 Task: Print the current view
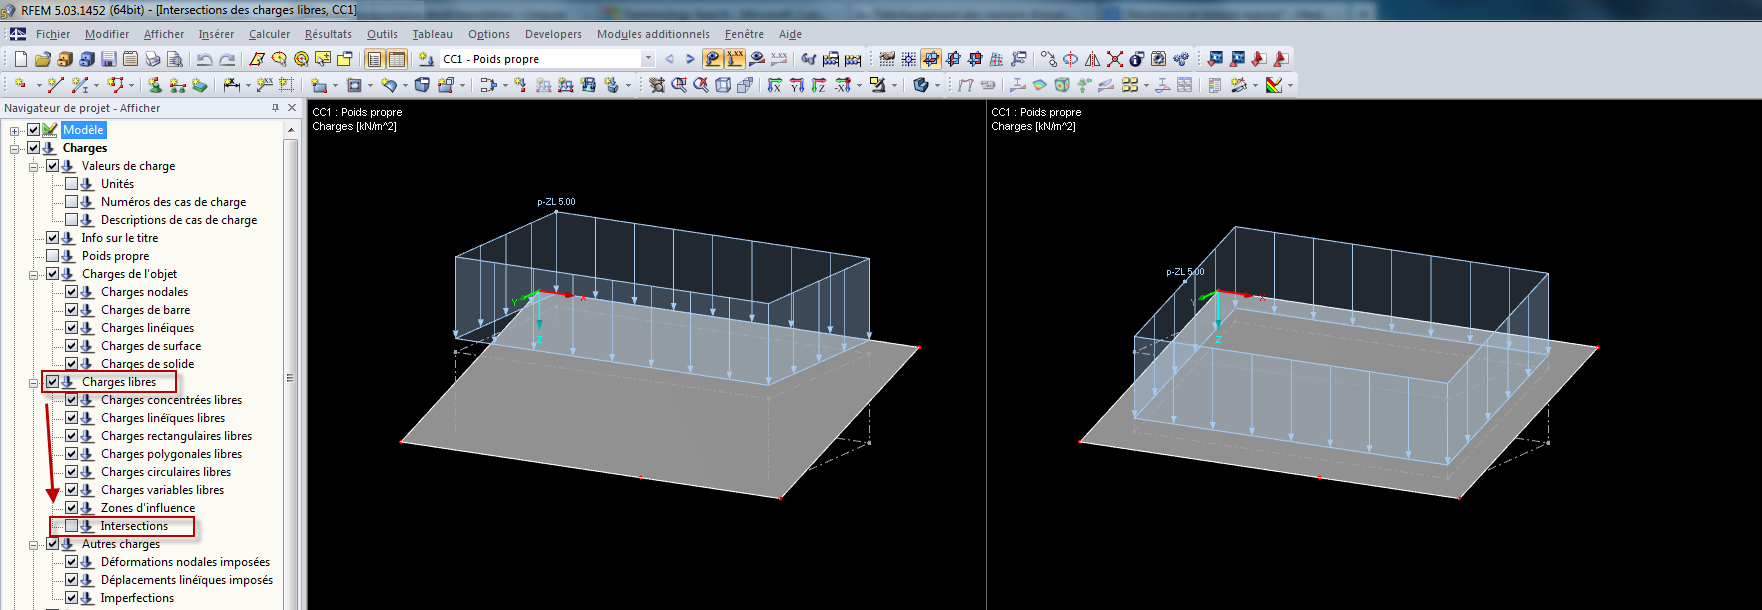coord(153,59)
